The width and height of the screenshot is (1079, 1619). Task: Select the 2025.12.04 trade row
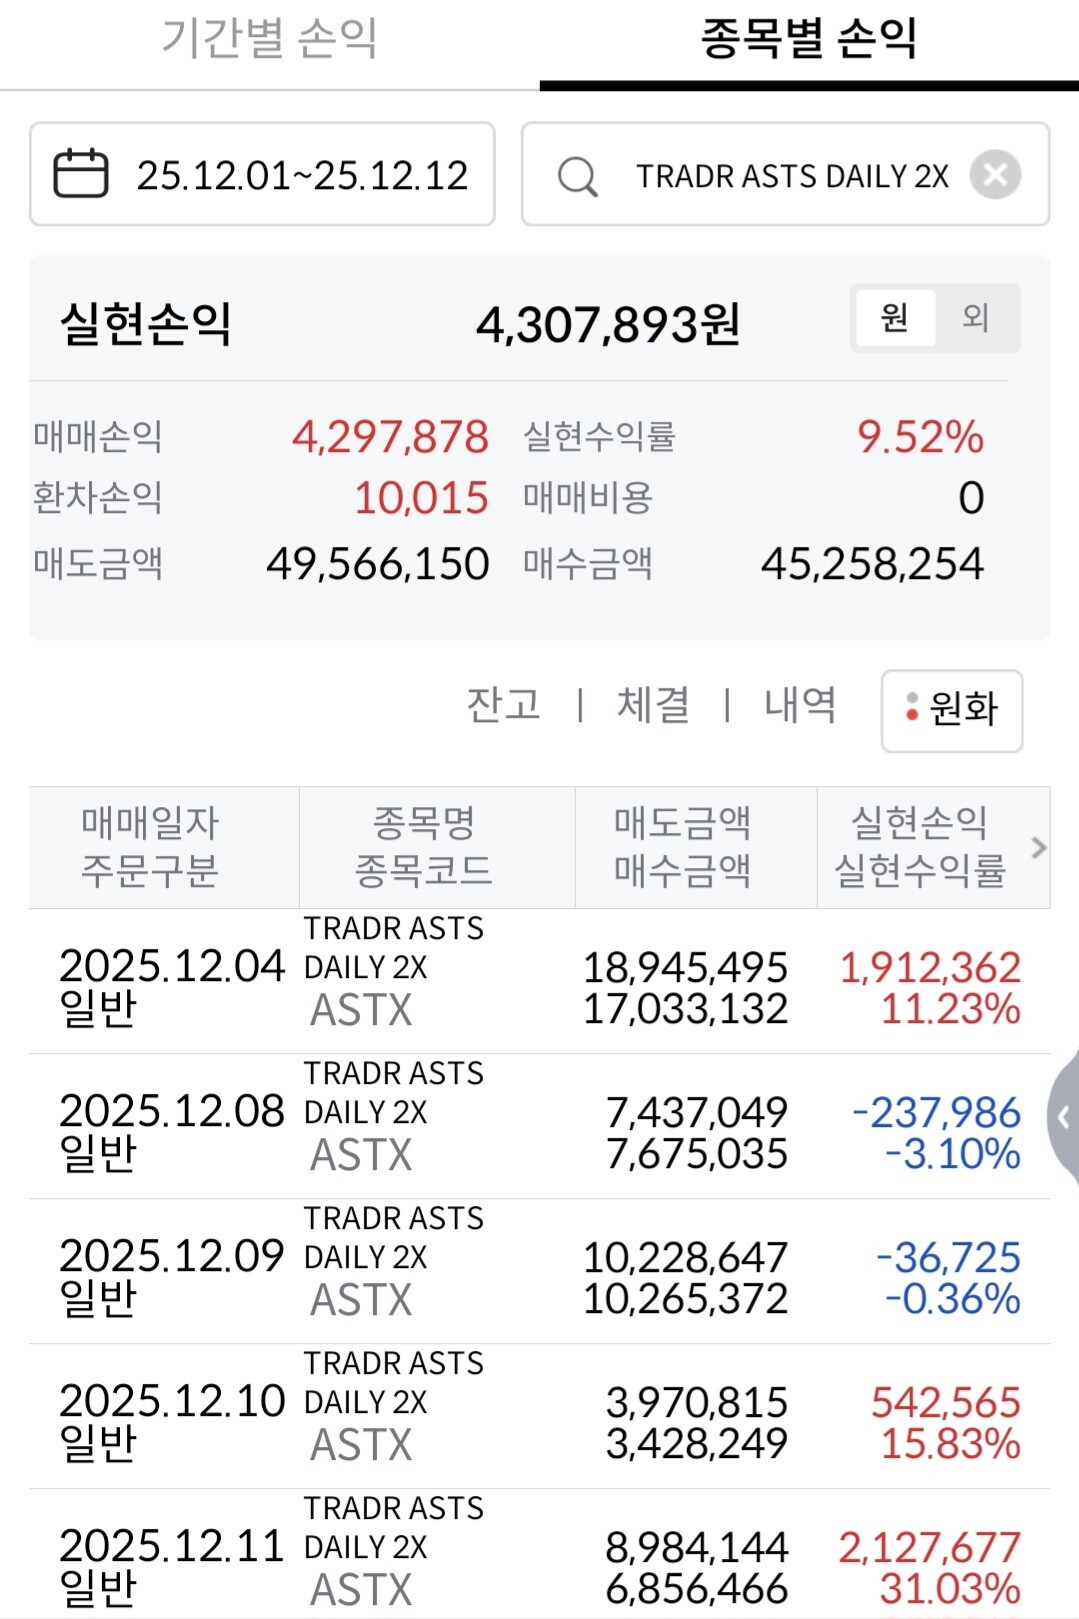pyautogui.click(x=539, y=981)
